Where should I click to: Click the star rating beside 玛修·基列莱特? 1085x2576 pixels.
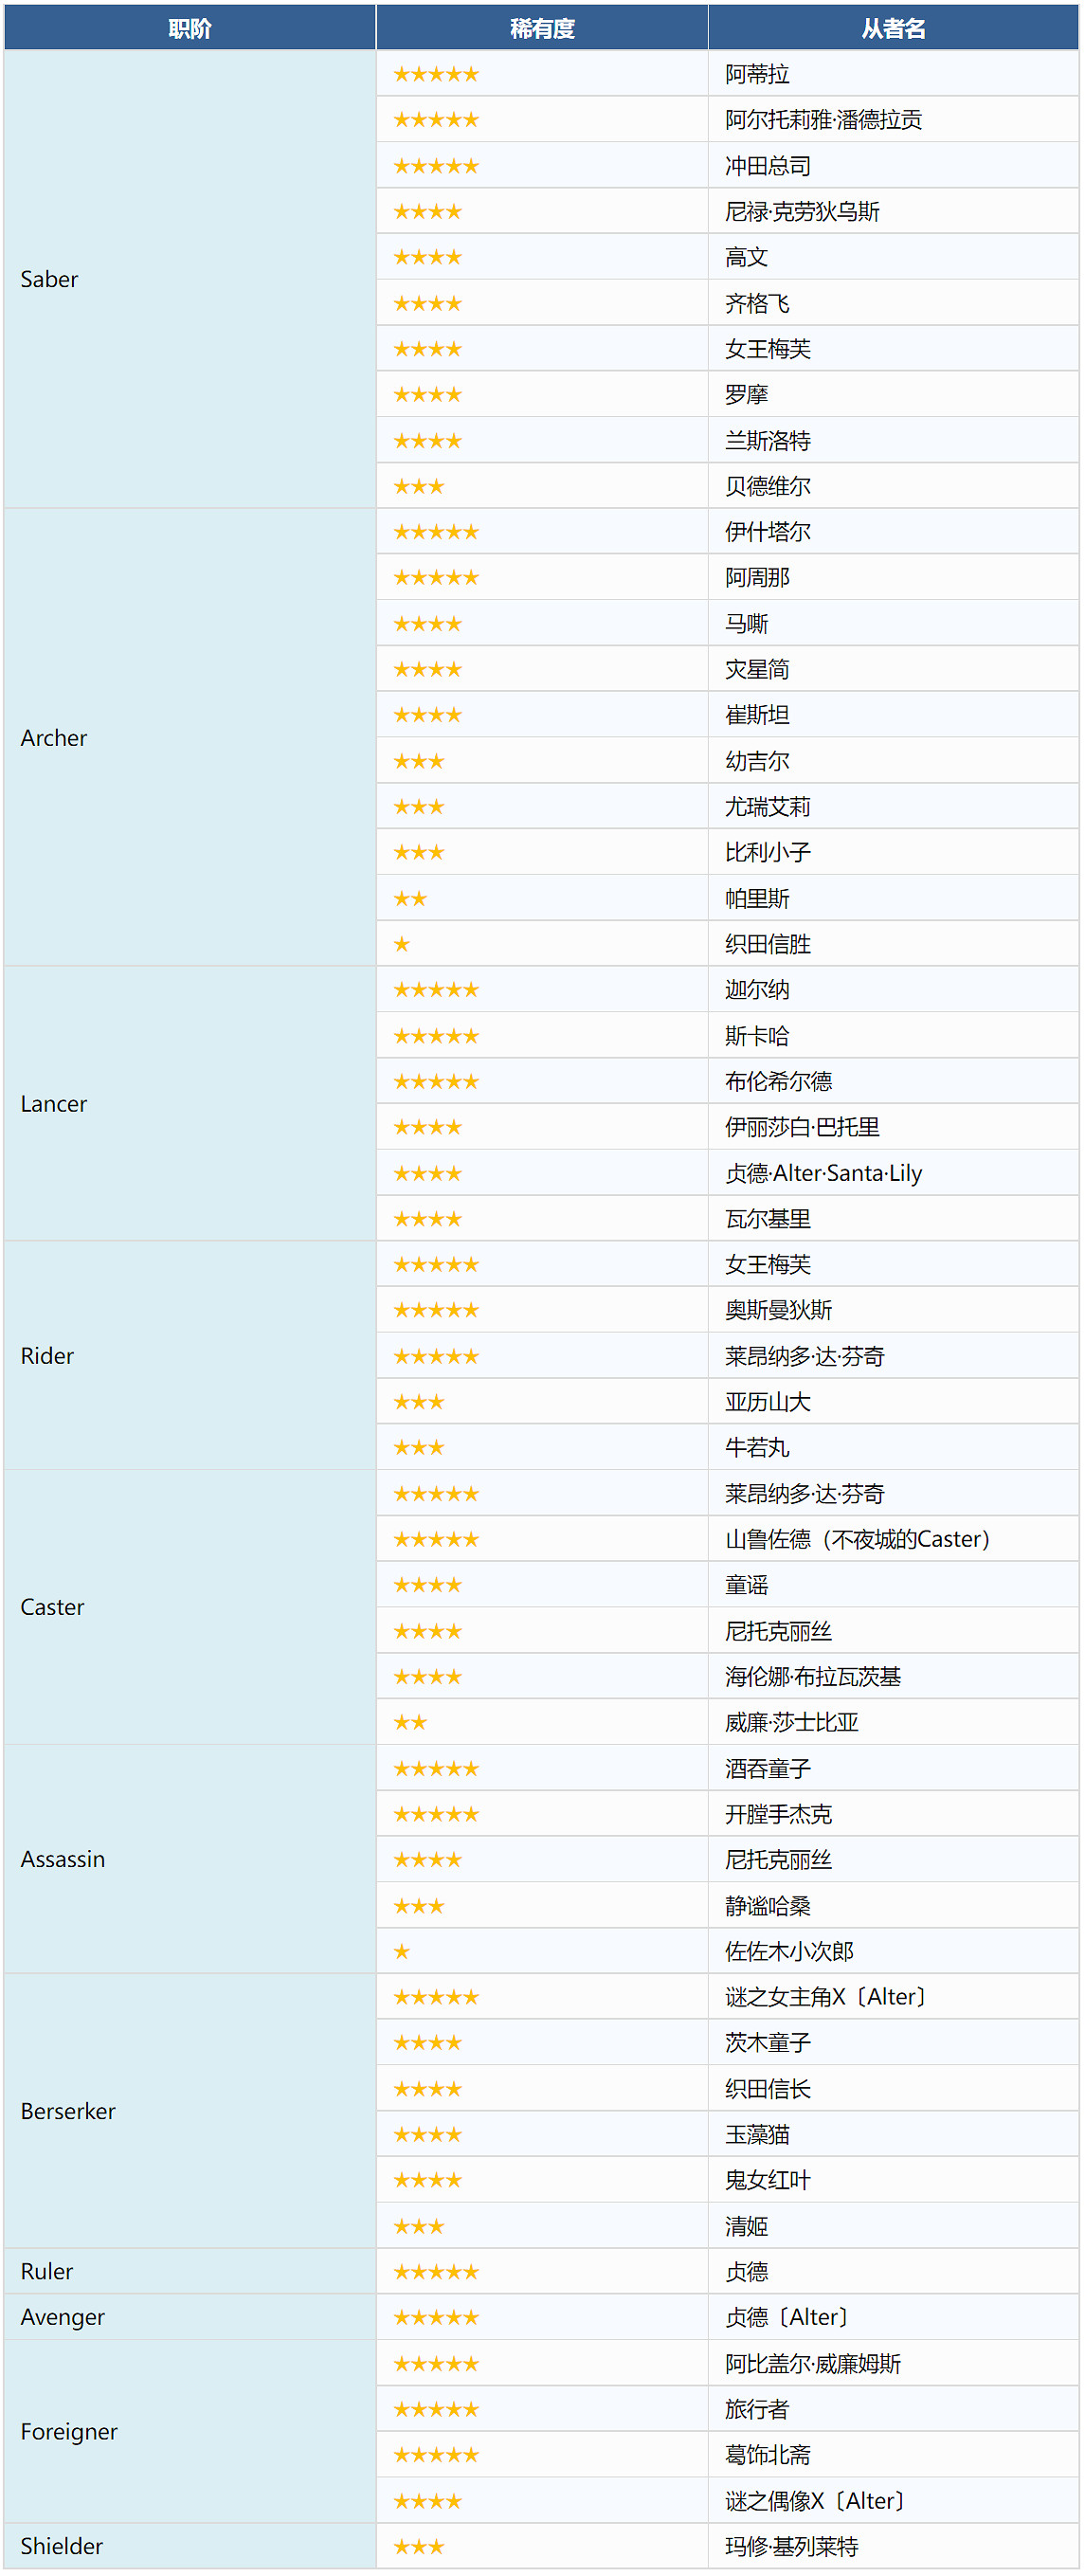tap(419, 2546)
